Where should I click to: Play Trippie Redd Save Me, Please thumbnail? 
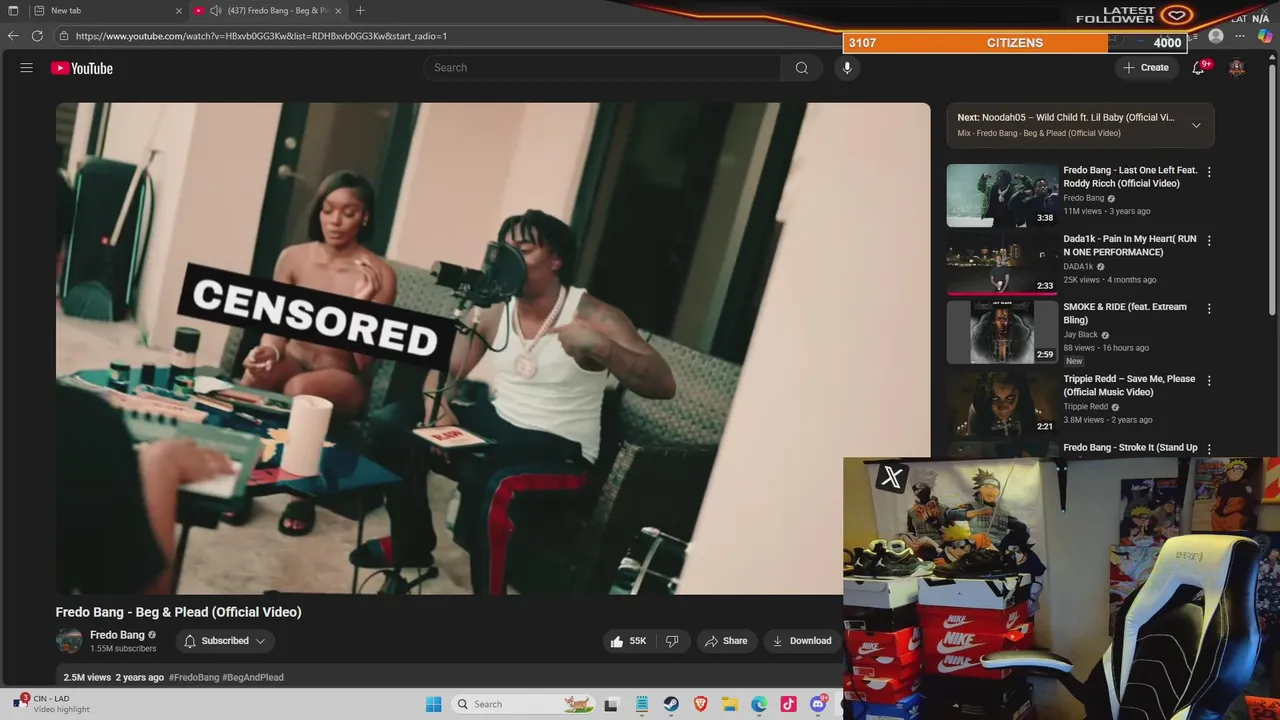(x=1002, y=404)
